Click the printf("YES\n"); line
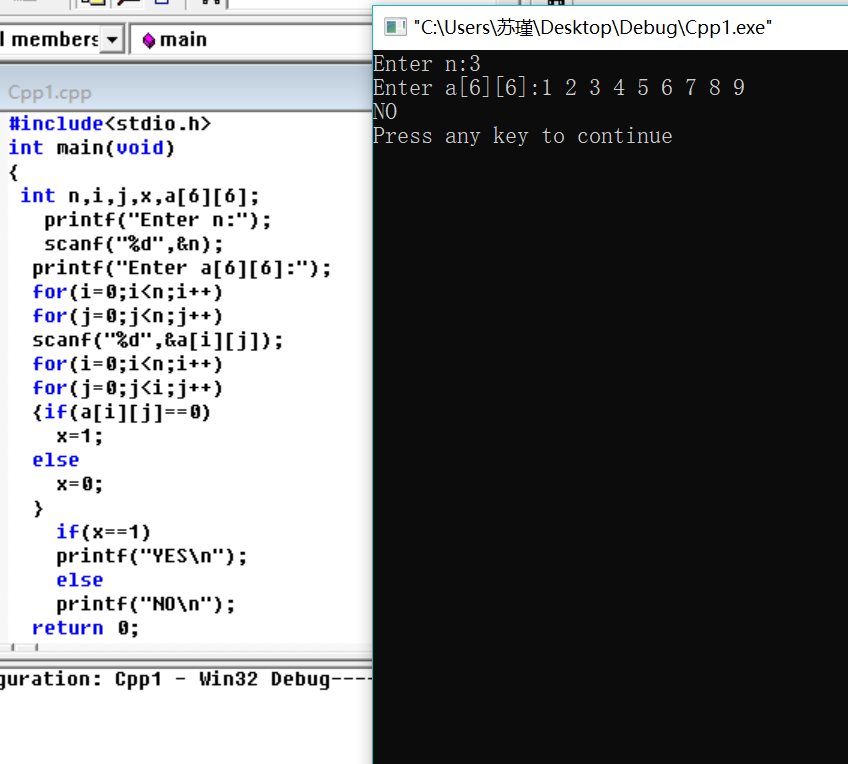This screenshot has height=764, width=848. [x=151, y=556]
